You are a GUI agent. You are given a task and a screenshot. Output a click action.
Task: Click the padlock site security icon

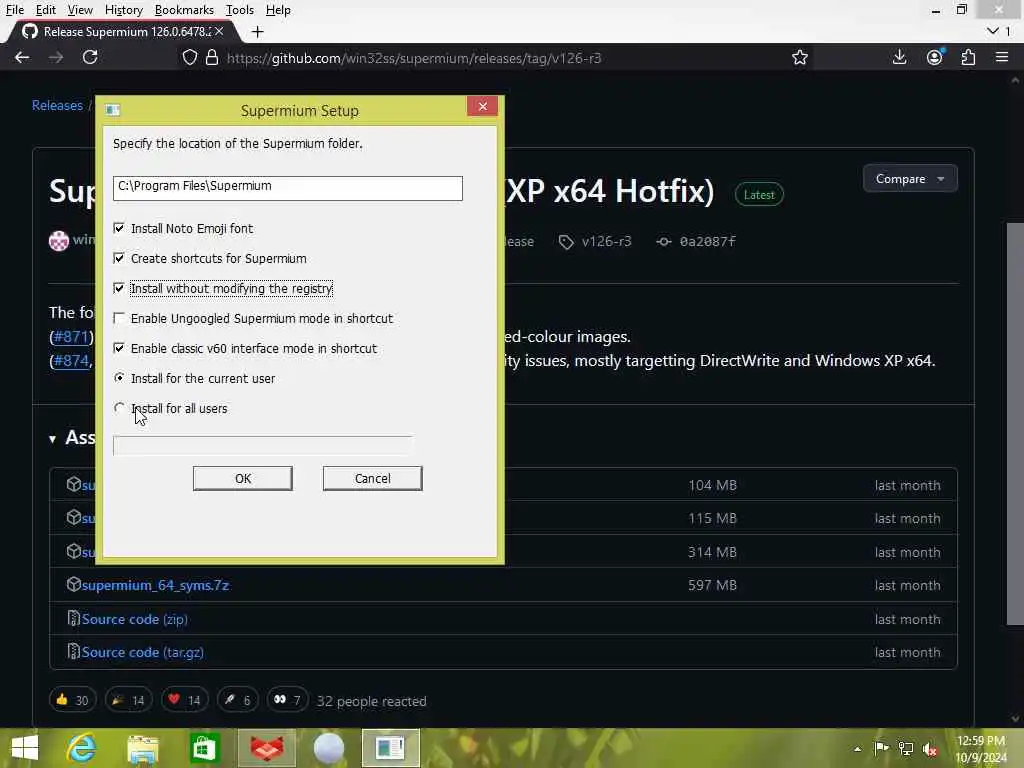(x=212, y=57)
